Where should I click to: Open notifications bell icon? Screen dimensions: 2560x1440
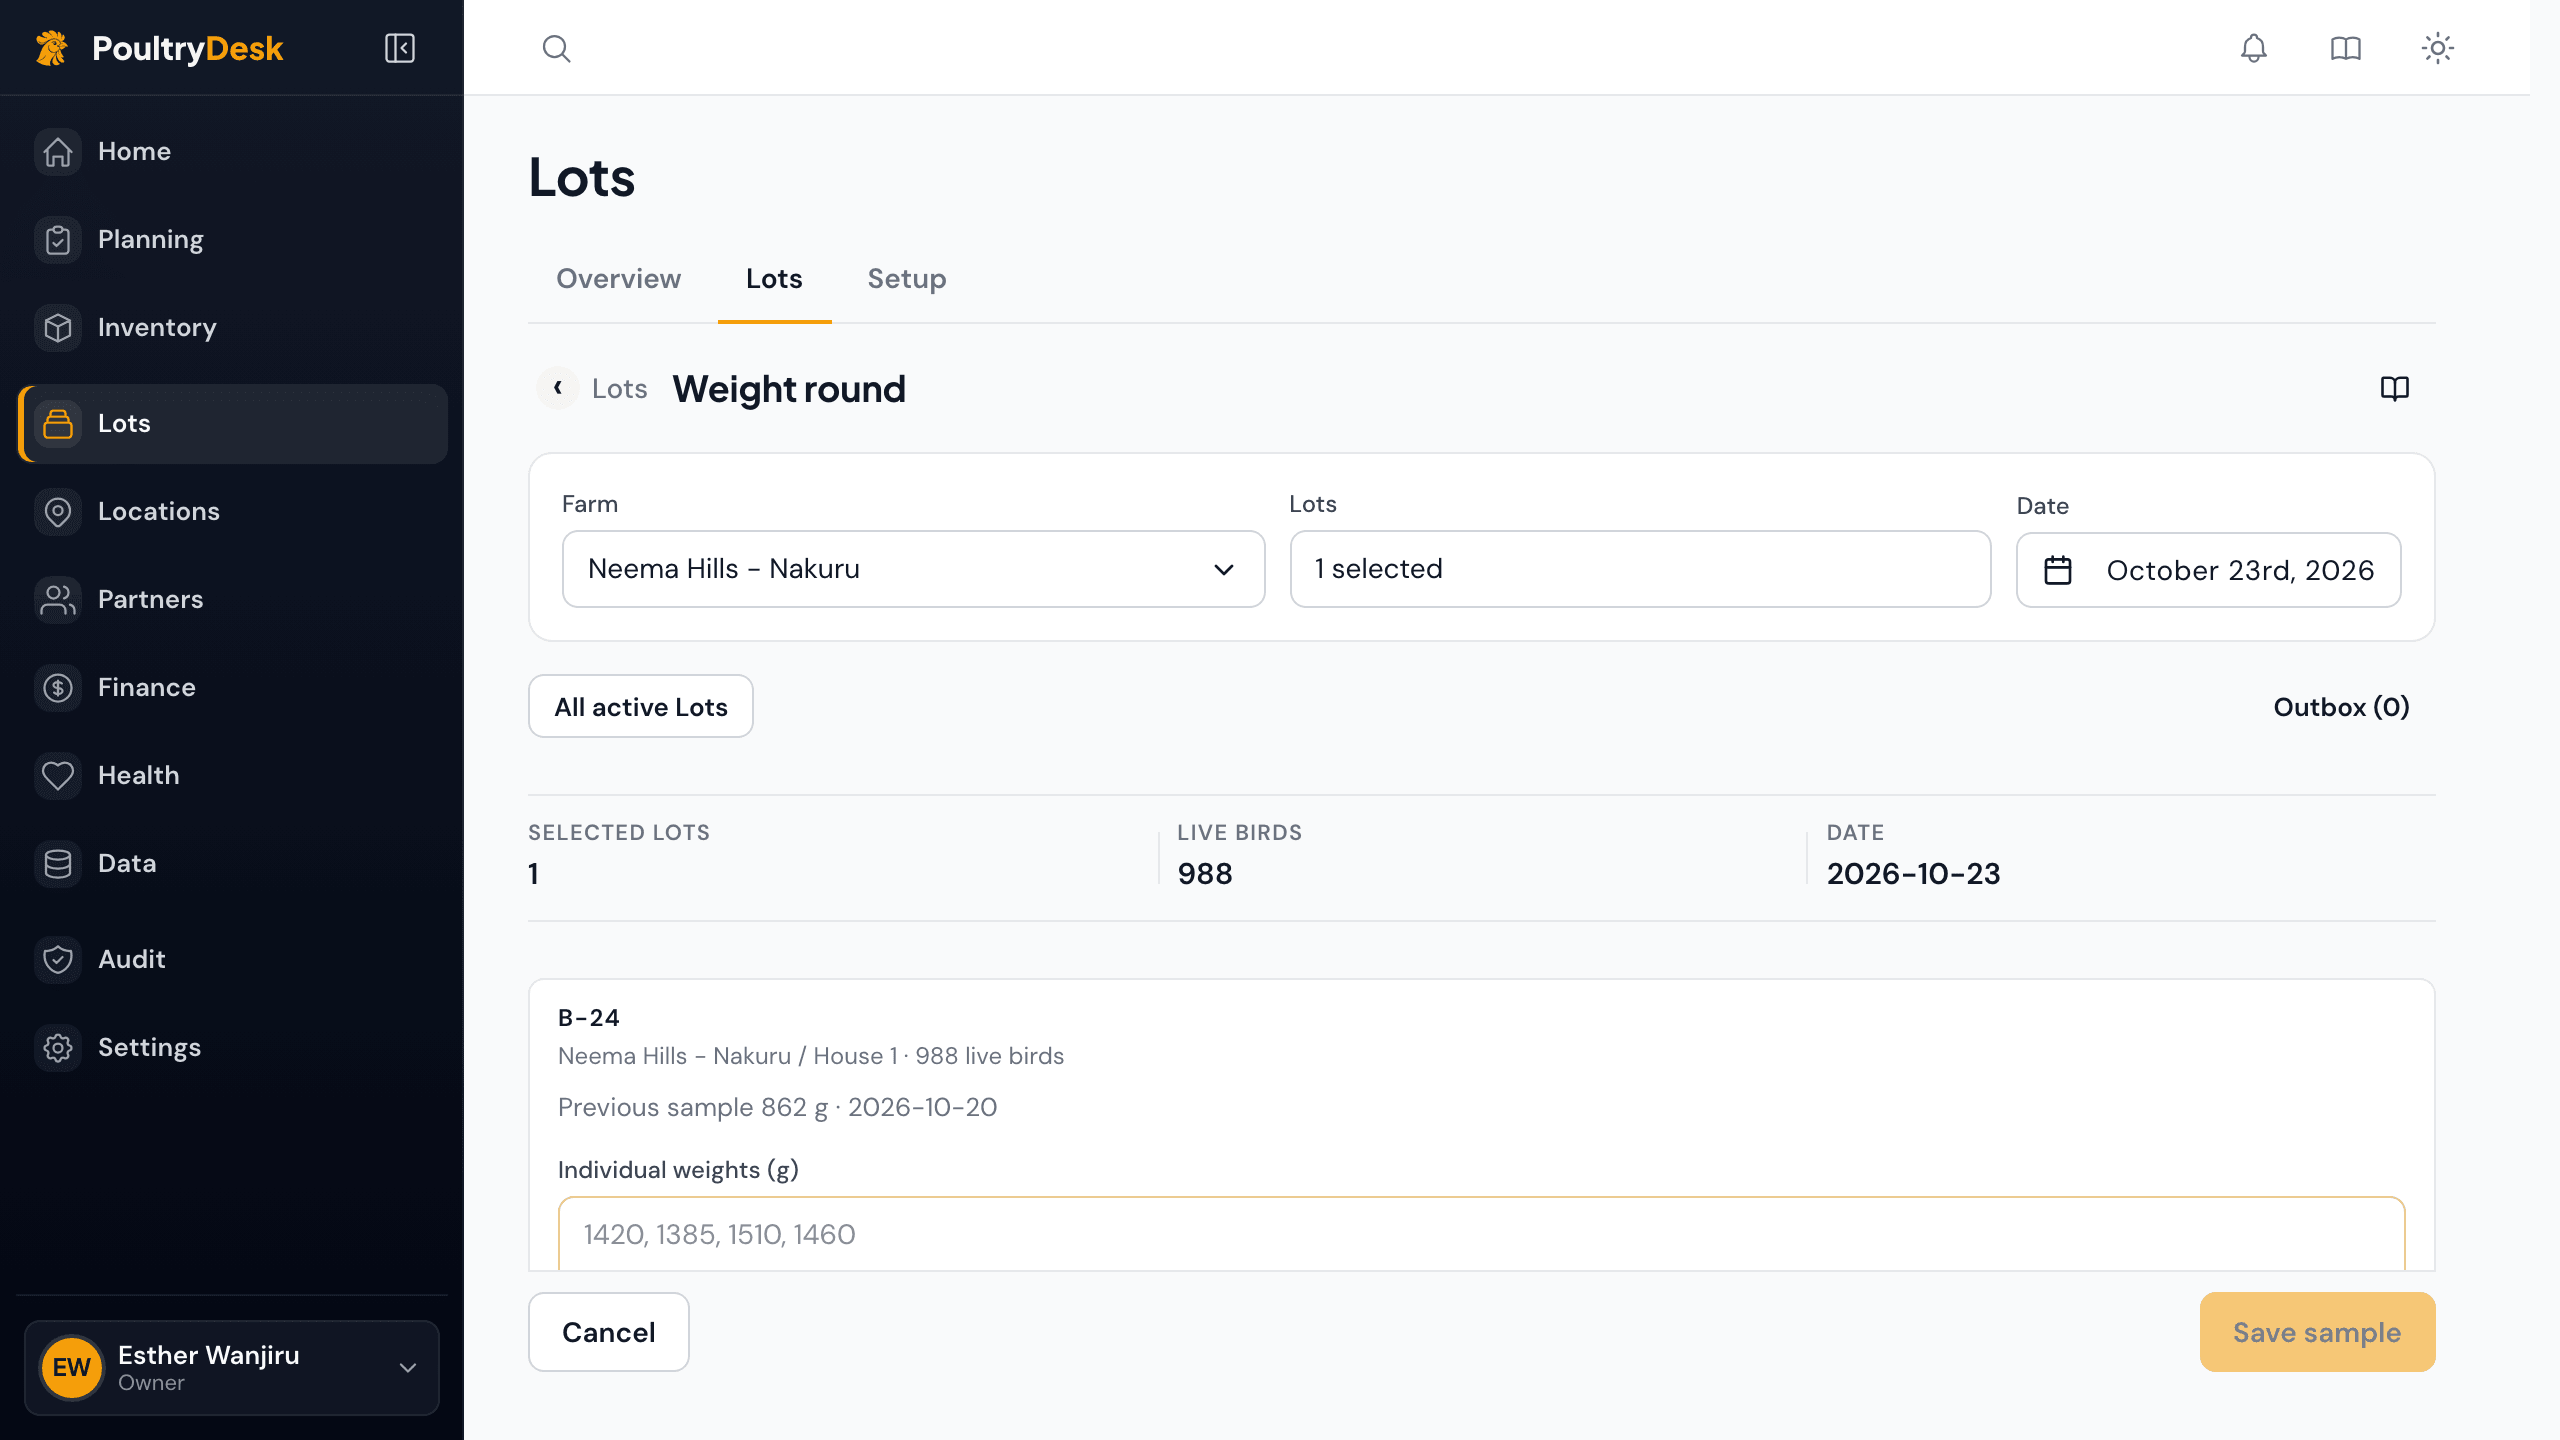(x=2254, y=48)
